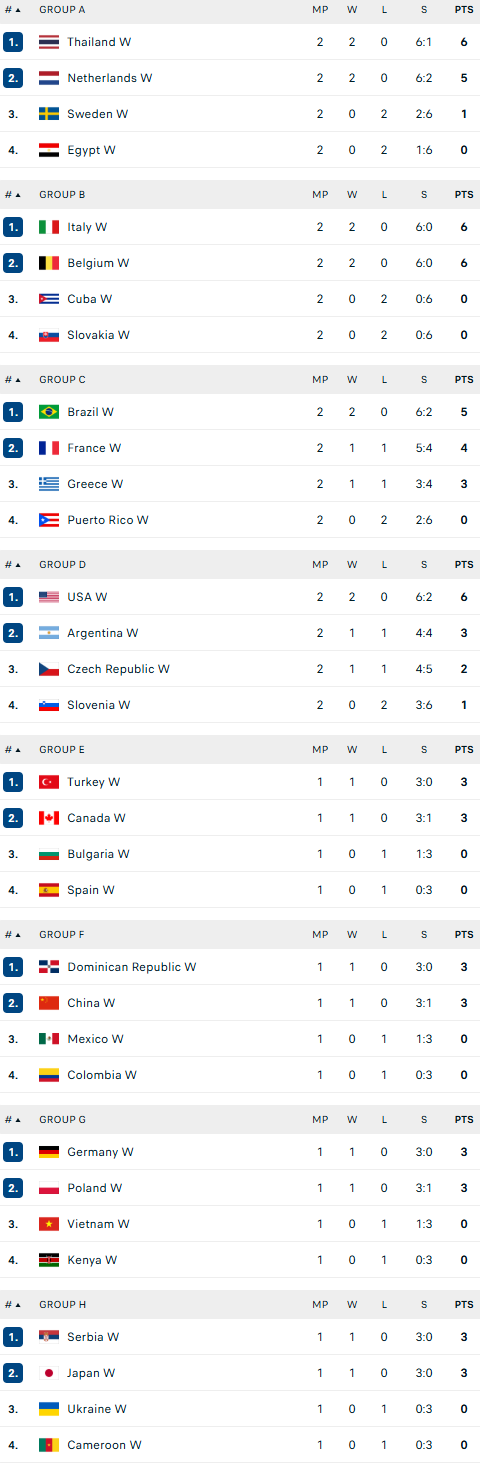Click the Japan flag in Group H
Image resolution: width=480 pixels, height=1463 pixels.
49,1373
